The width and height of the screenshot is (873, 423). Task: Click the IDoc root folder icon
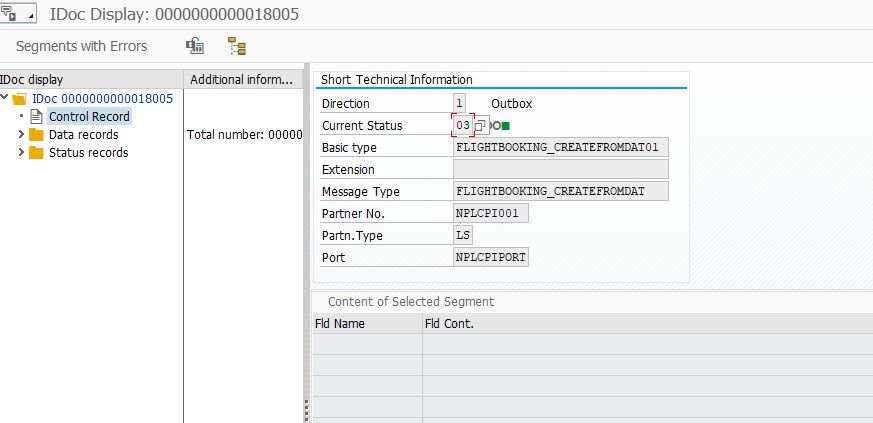click(x=19, y=99)
